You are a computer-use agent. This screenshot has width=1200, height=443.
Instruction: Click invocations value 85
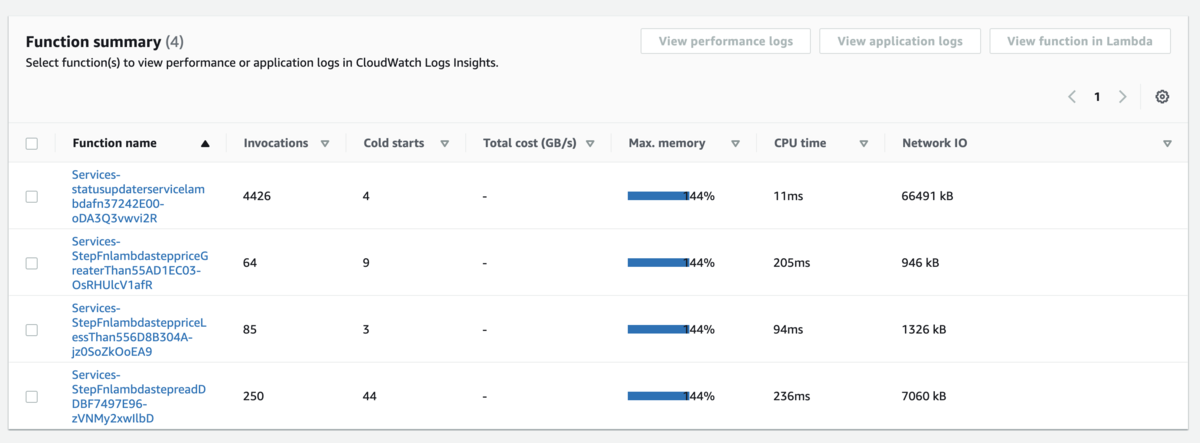[x=250, y=330]
